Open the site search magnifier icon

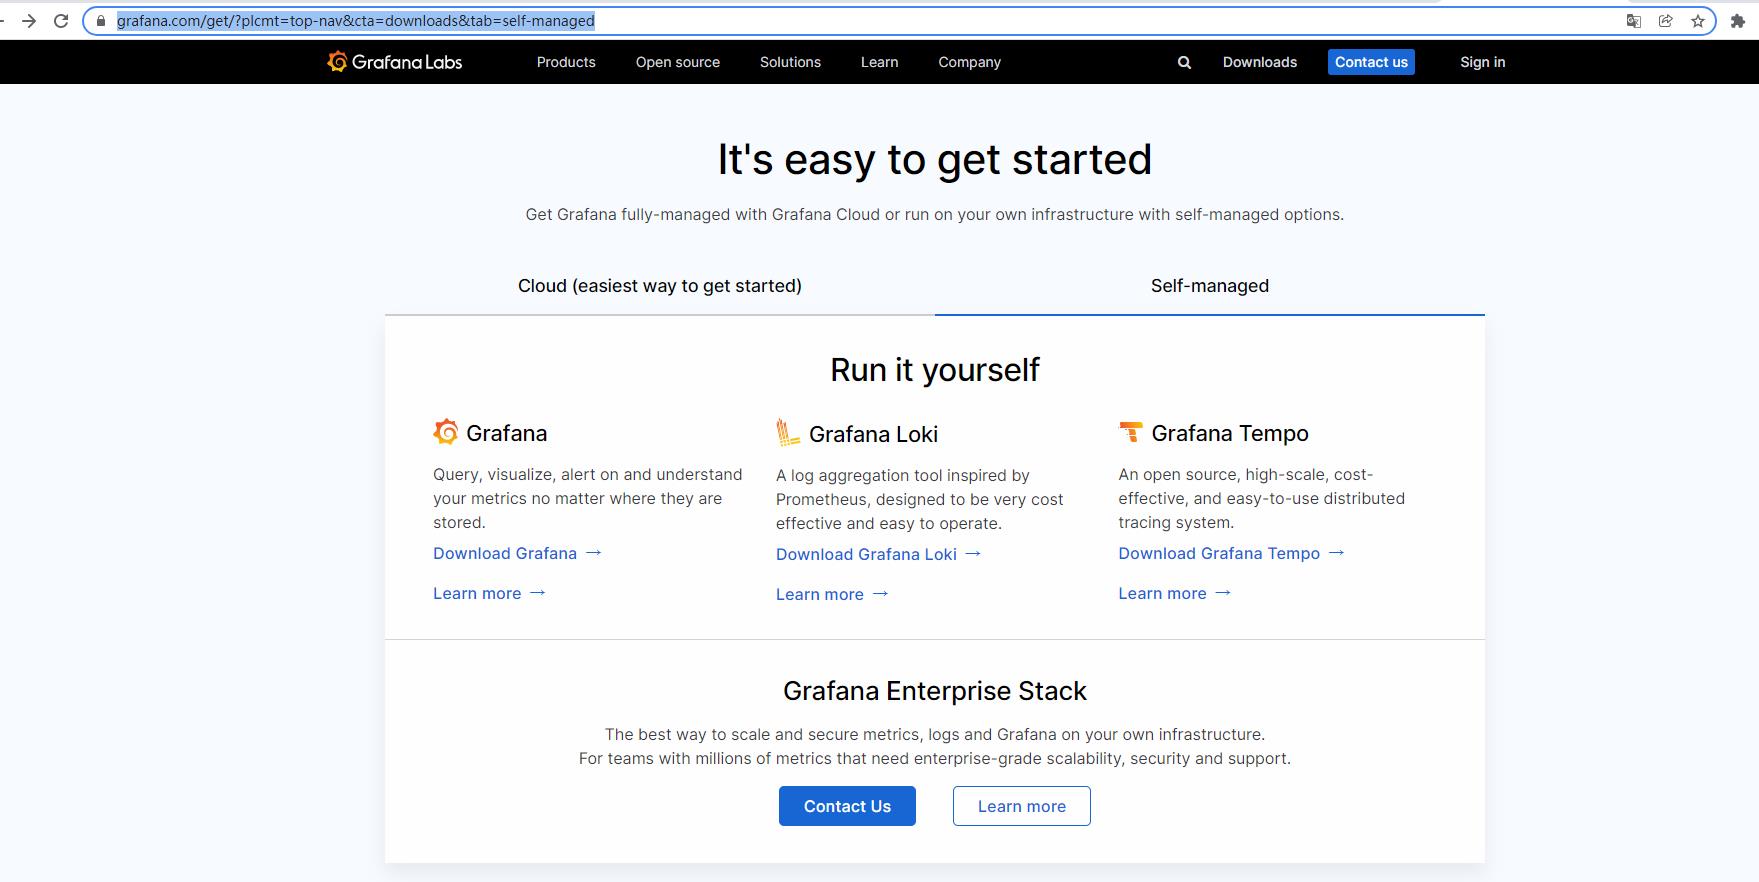(1184, 62)
